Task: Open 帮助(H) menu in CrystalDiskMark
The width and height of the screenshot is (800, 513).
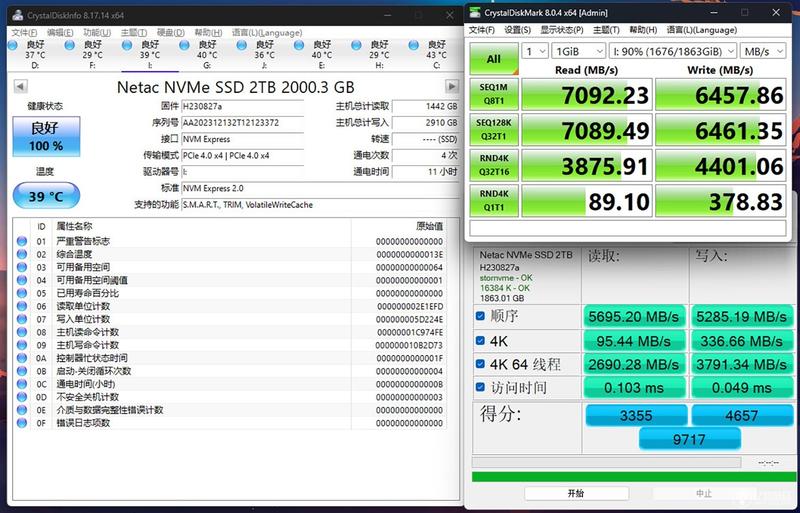Action: point(643,30)
